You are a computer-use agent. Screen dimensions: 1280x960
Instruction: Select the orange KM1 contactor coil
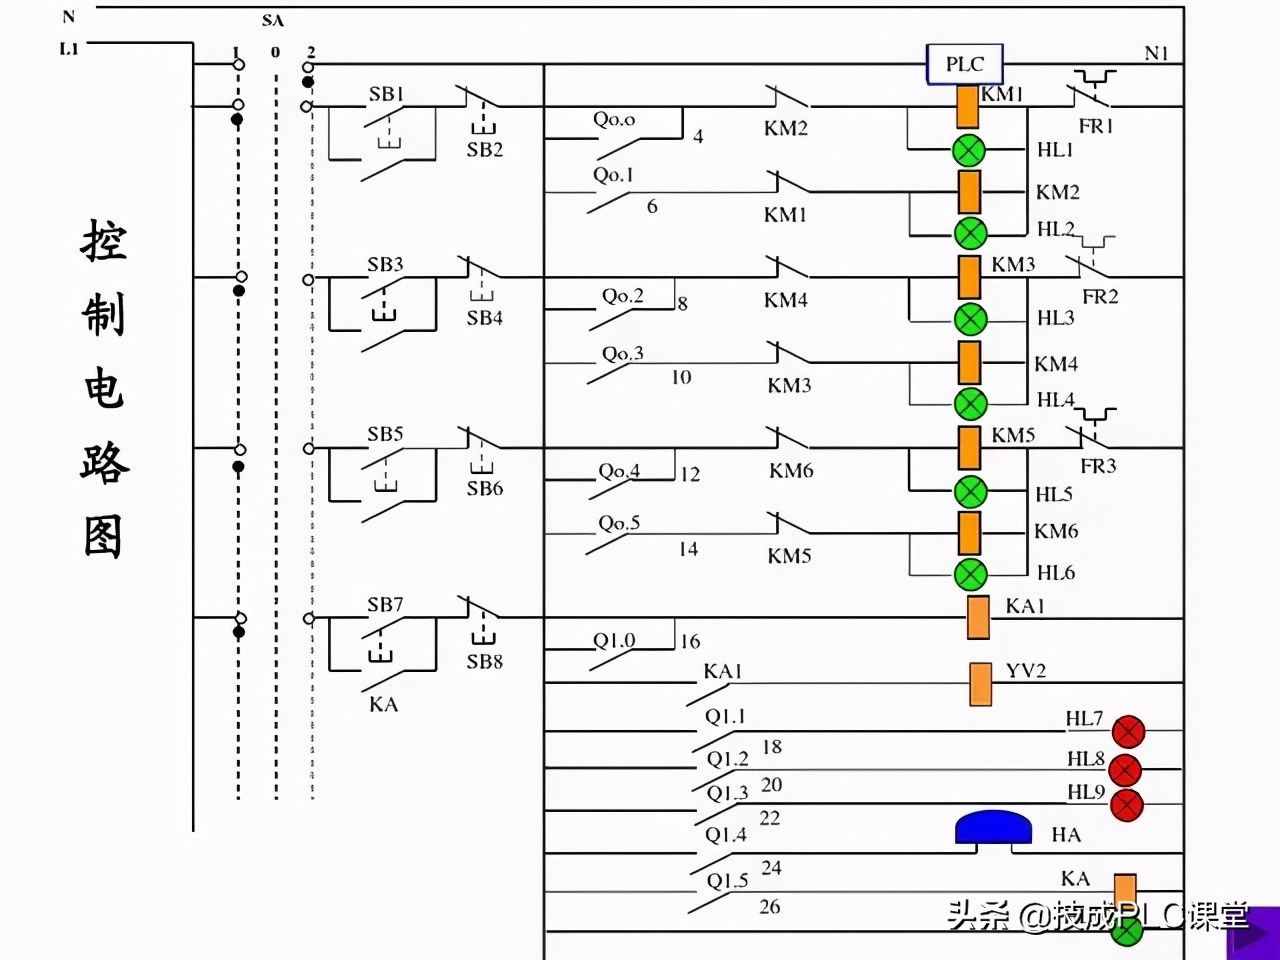tap(967, 106)
